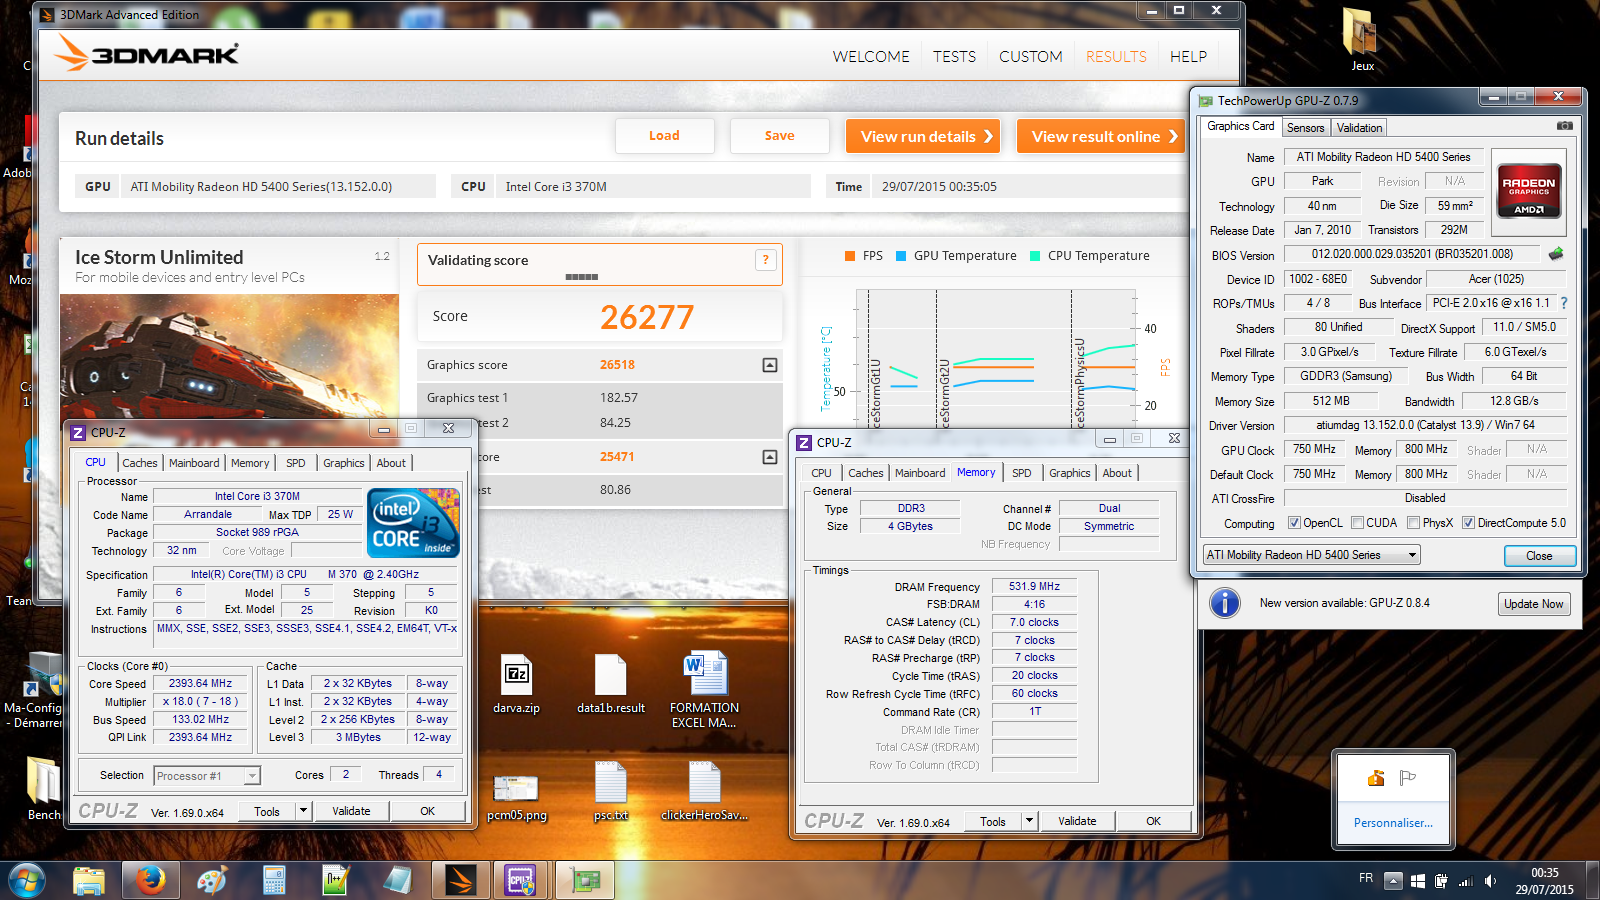Click the Close button in GPU-Z
1600x900 pixels.
(x=1539, y=556)
